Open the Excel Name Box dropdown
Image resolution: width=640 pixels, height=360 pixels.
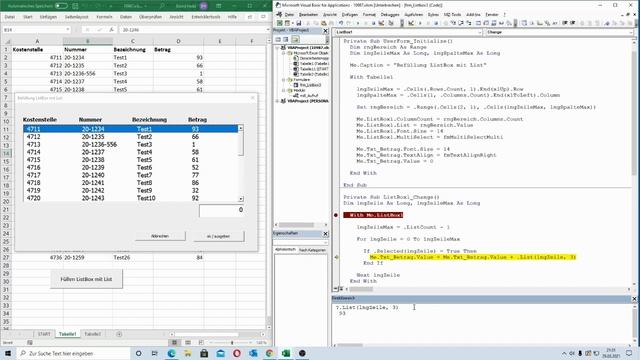point(67,30)
